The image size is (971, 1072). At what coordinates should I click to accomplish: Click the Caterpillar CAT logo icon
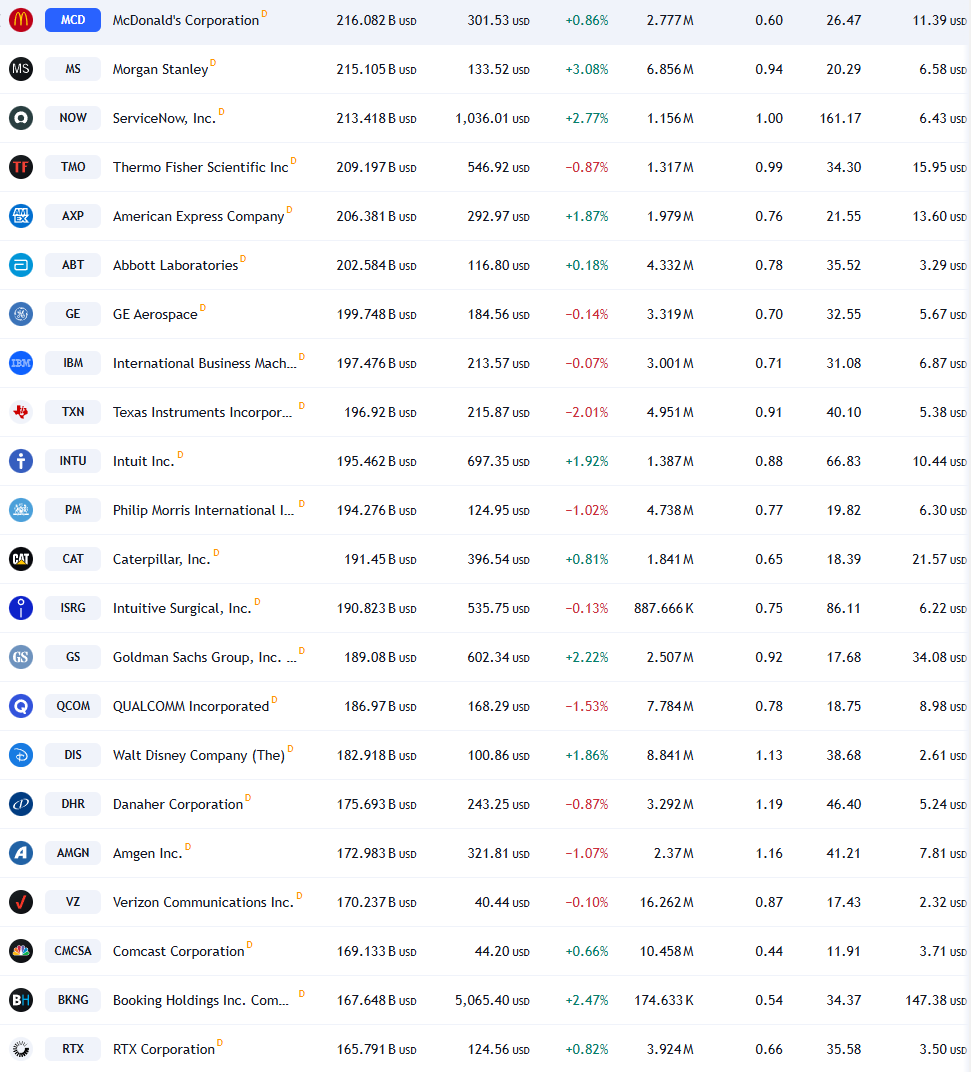pos(21,559)
